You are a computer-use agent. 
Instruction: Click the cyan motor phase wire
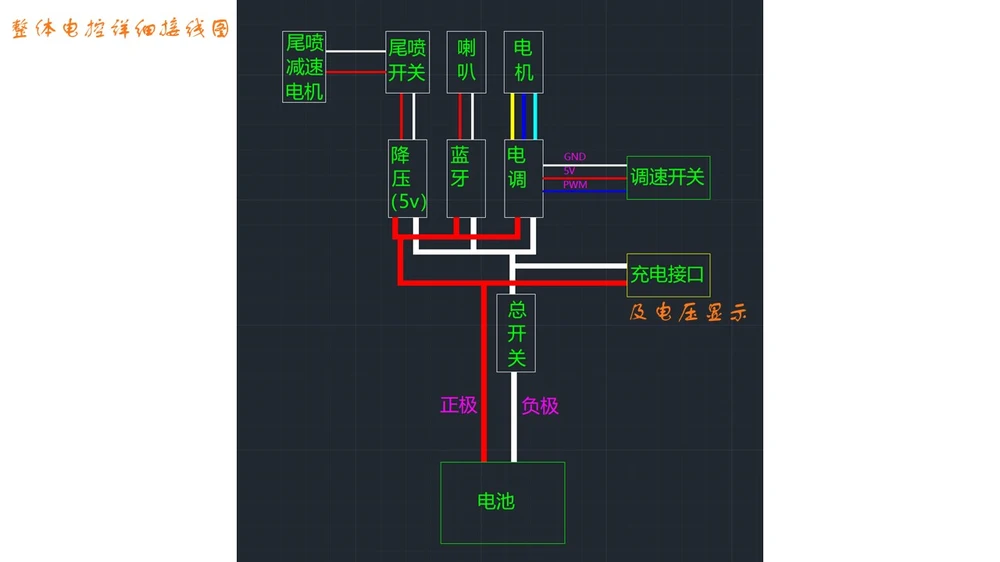[535, 117]
